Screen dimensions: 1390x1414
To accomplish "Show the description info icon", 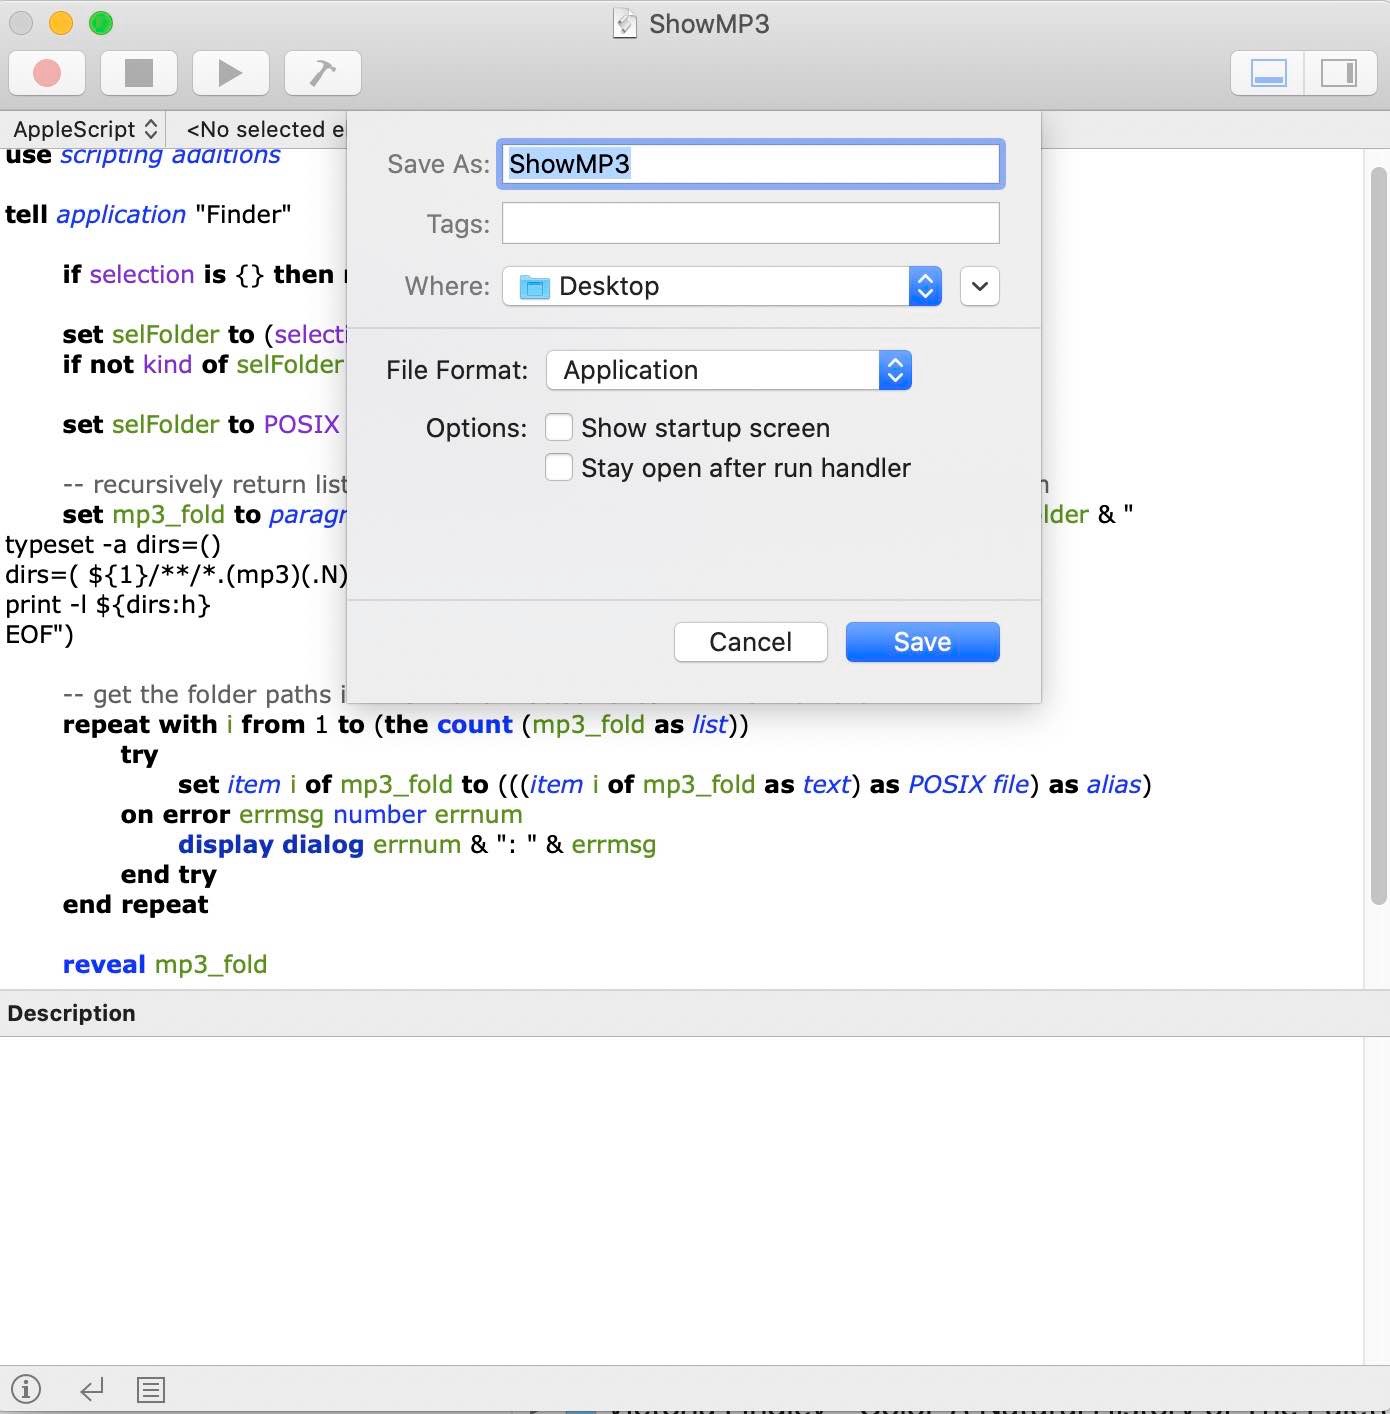I will pyautogui.click(x=26, y=1389).
